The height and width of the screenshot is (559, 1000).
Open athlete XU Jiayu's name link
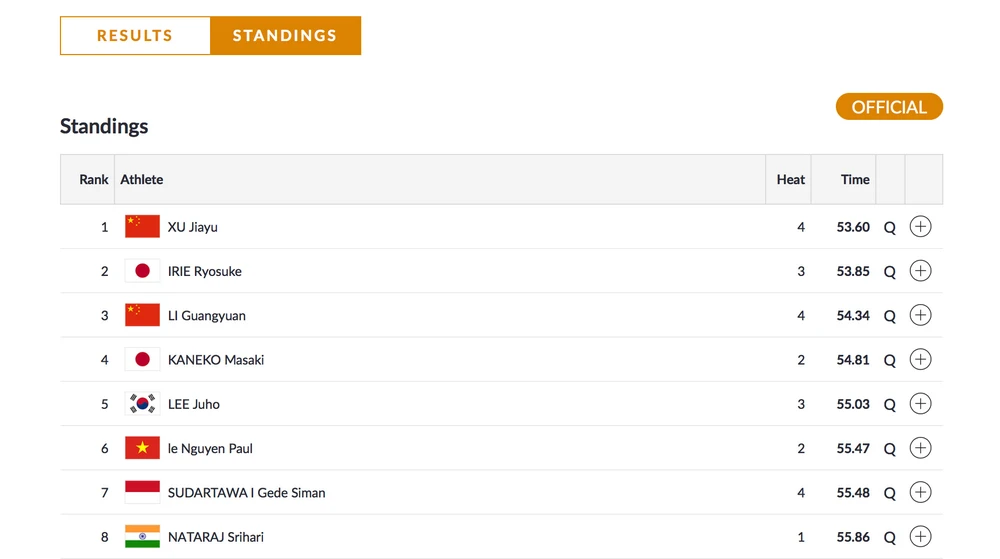pyautogui.click(x=193, y=227)
